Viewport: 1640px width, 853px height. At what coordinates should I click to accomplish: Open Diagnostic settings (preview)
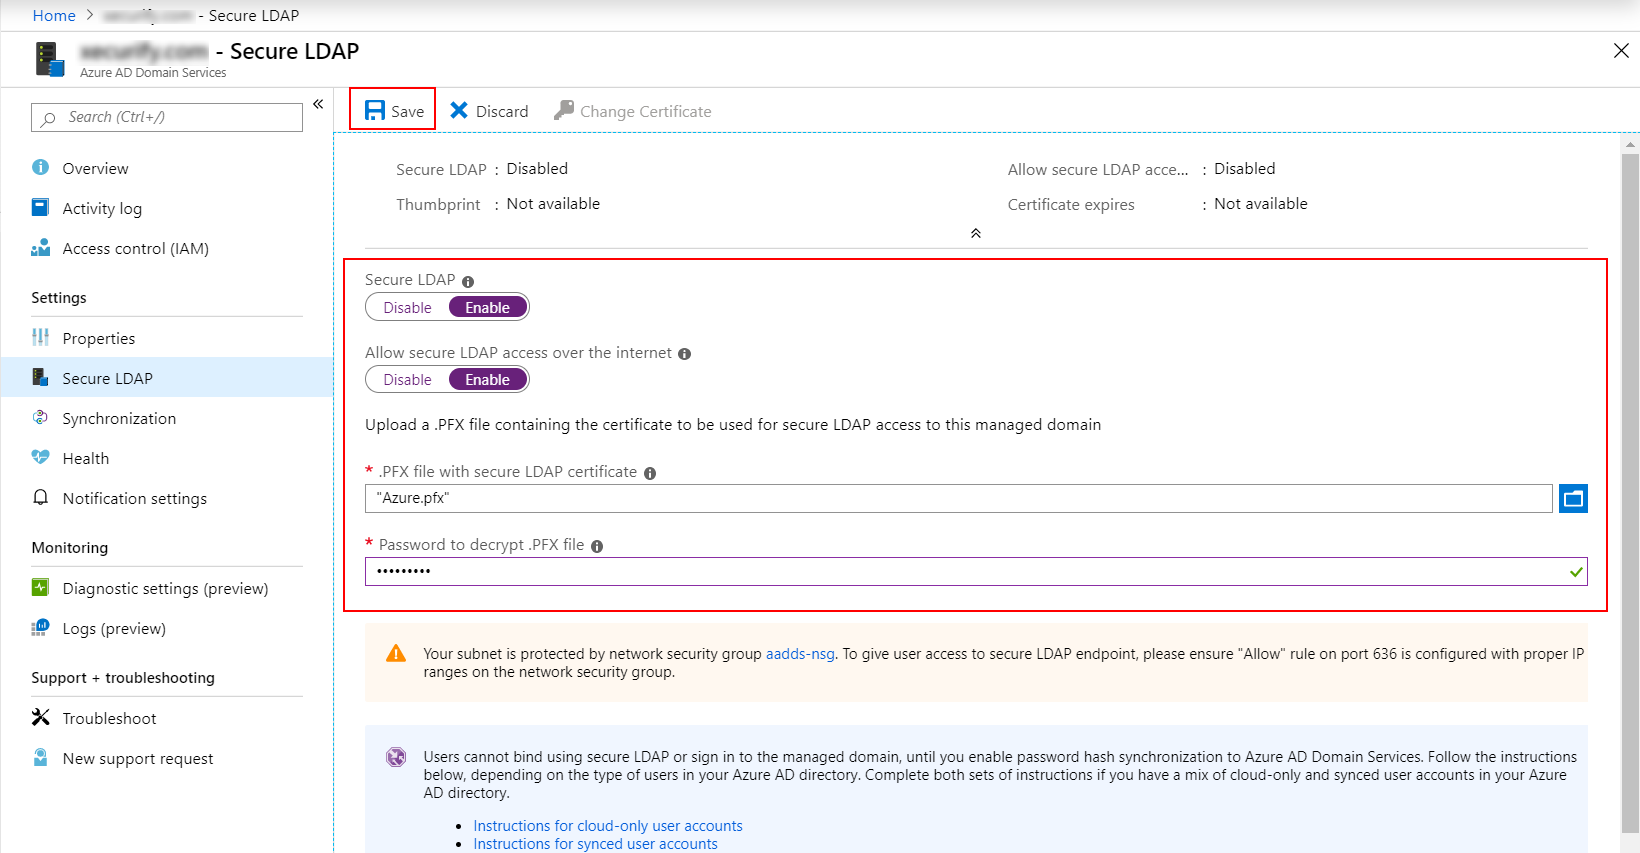click(167, 588)
